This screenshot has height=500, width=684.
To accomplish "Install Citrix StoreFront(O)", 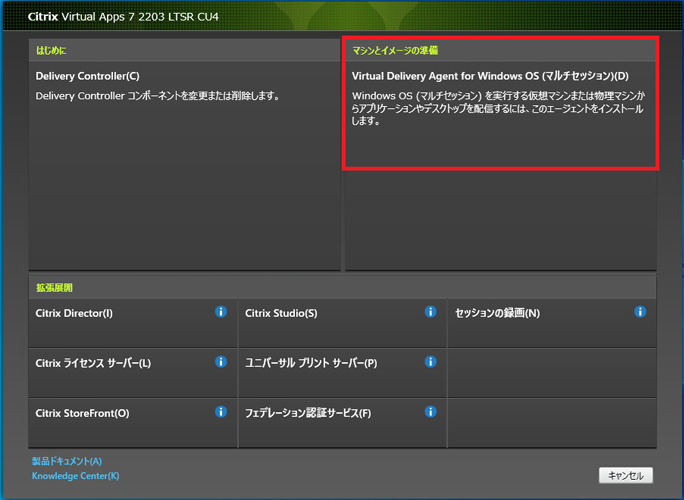I will click(x=82, y=413).
